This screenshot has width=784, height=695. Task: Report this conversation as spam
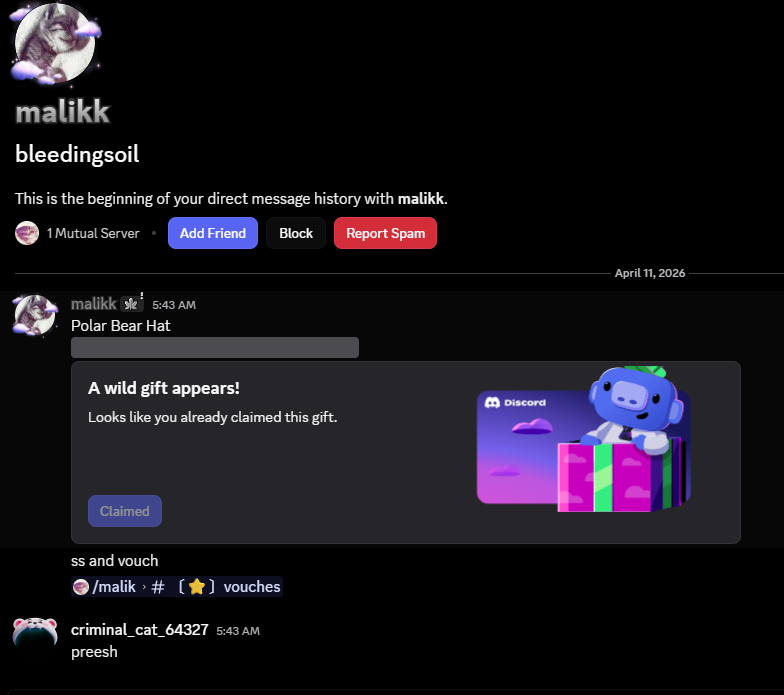pyautogui.click(x=385, y=233)
